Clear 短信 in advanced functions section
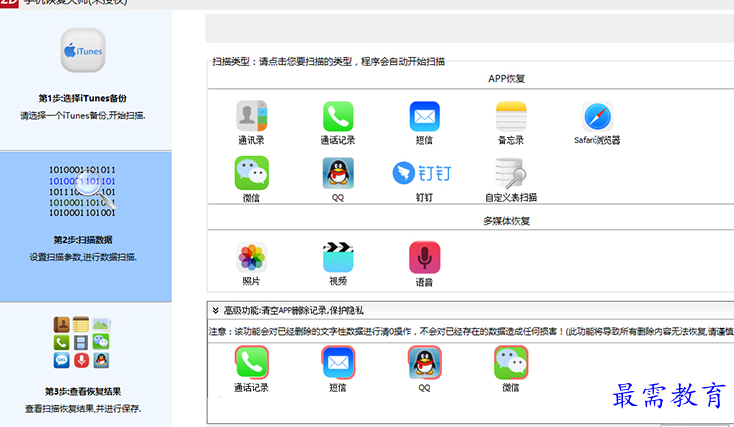734x427 pixels. [338, 362]
